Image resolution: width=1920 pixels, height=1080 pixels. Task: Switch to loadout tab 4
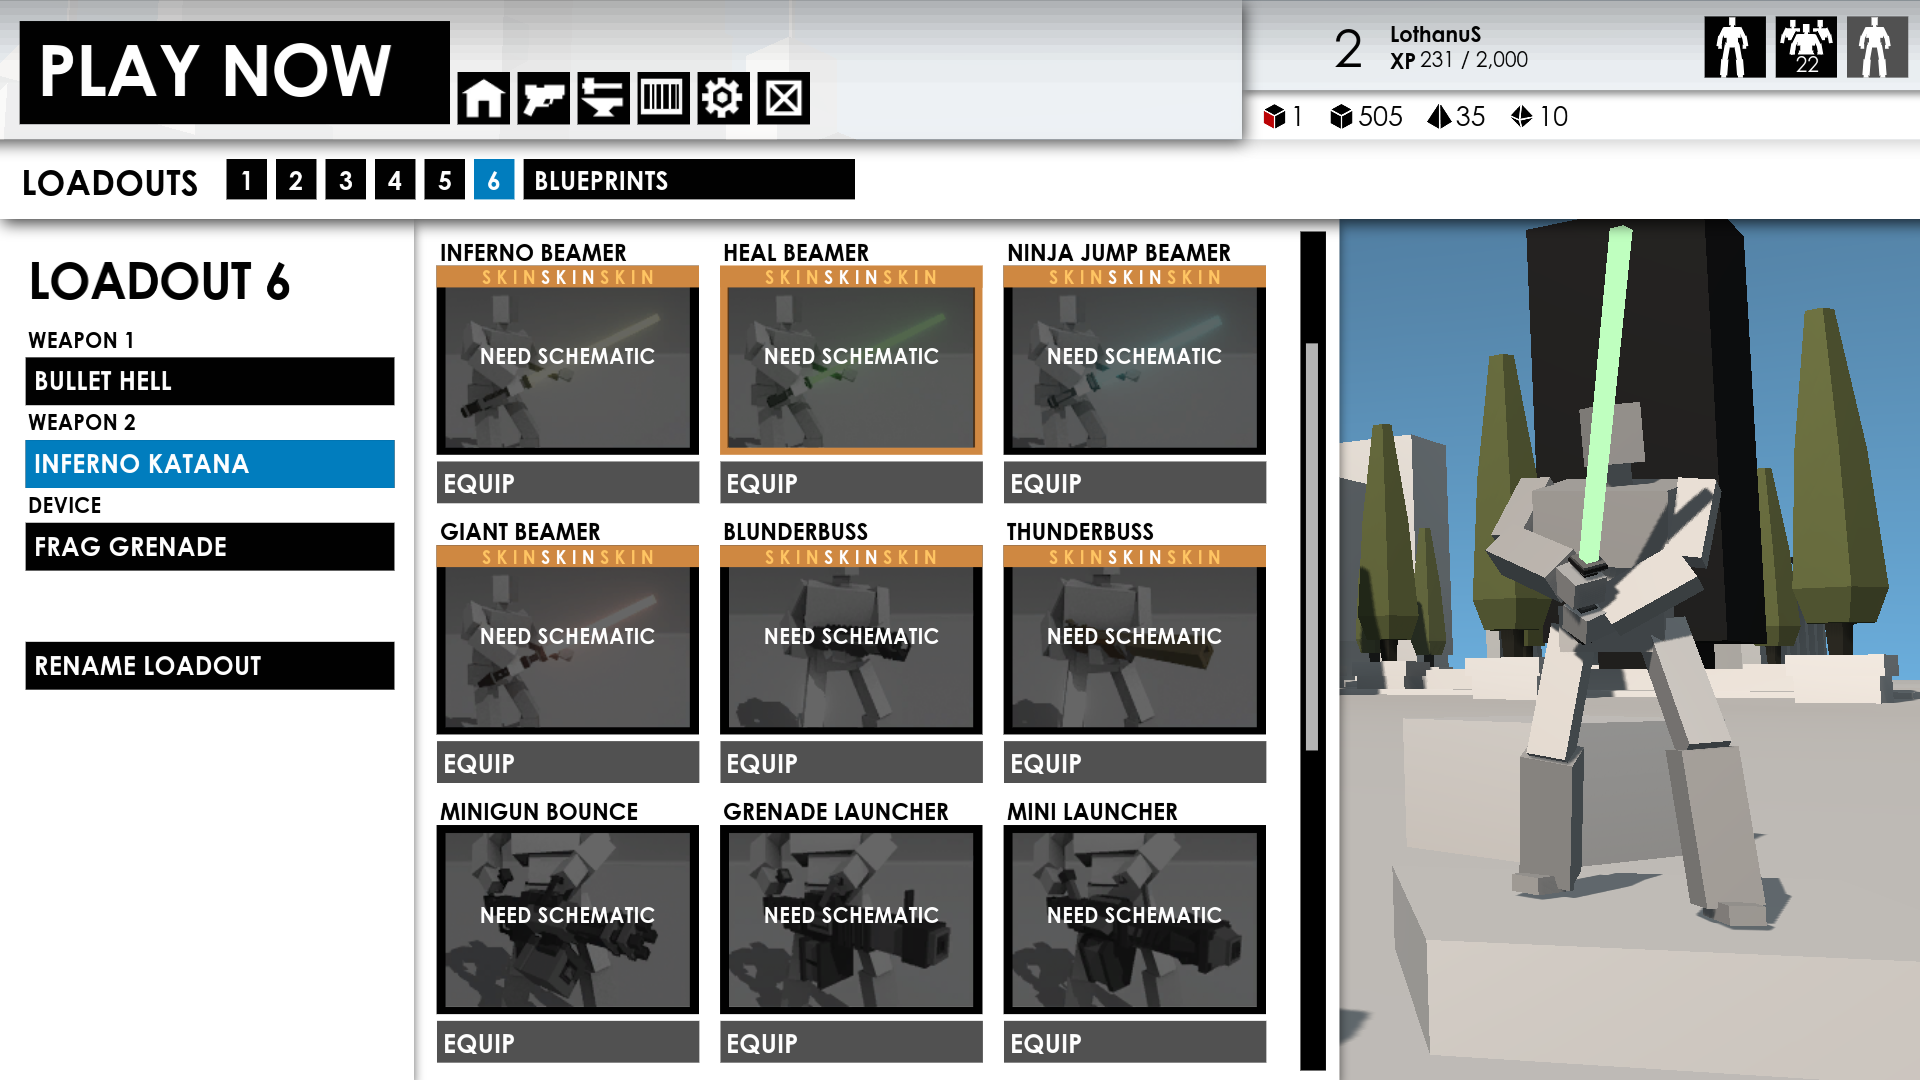[395, 180]
